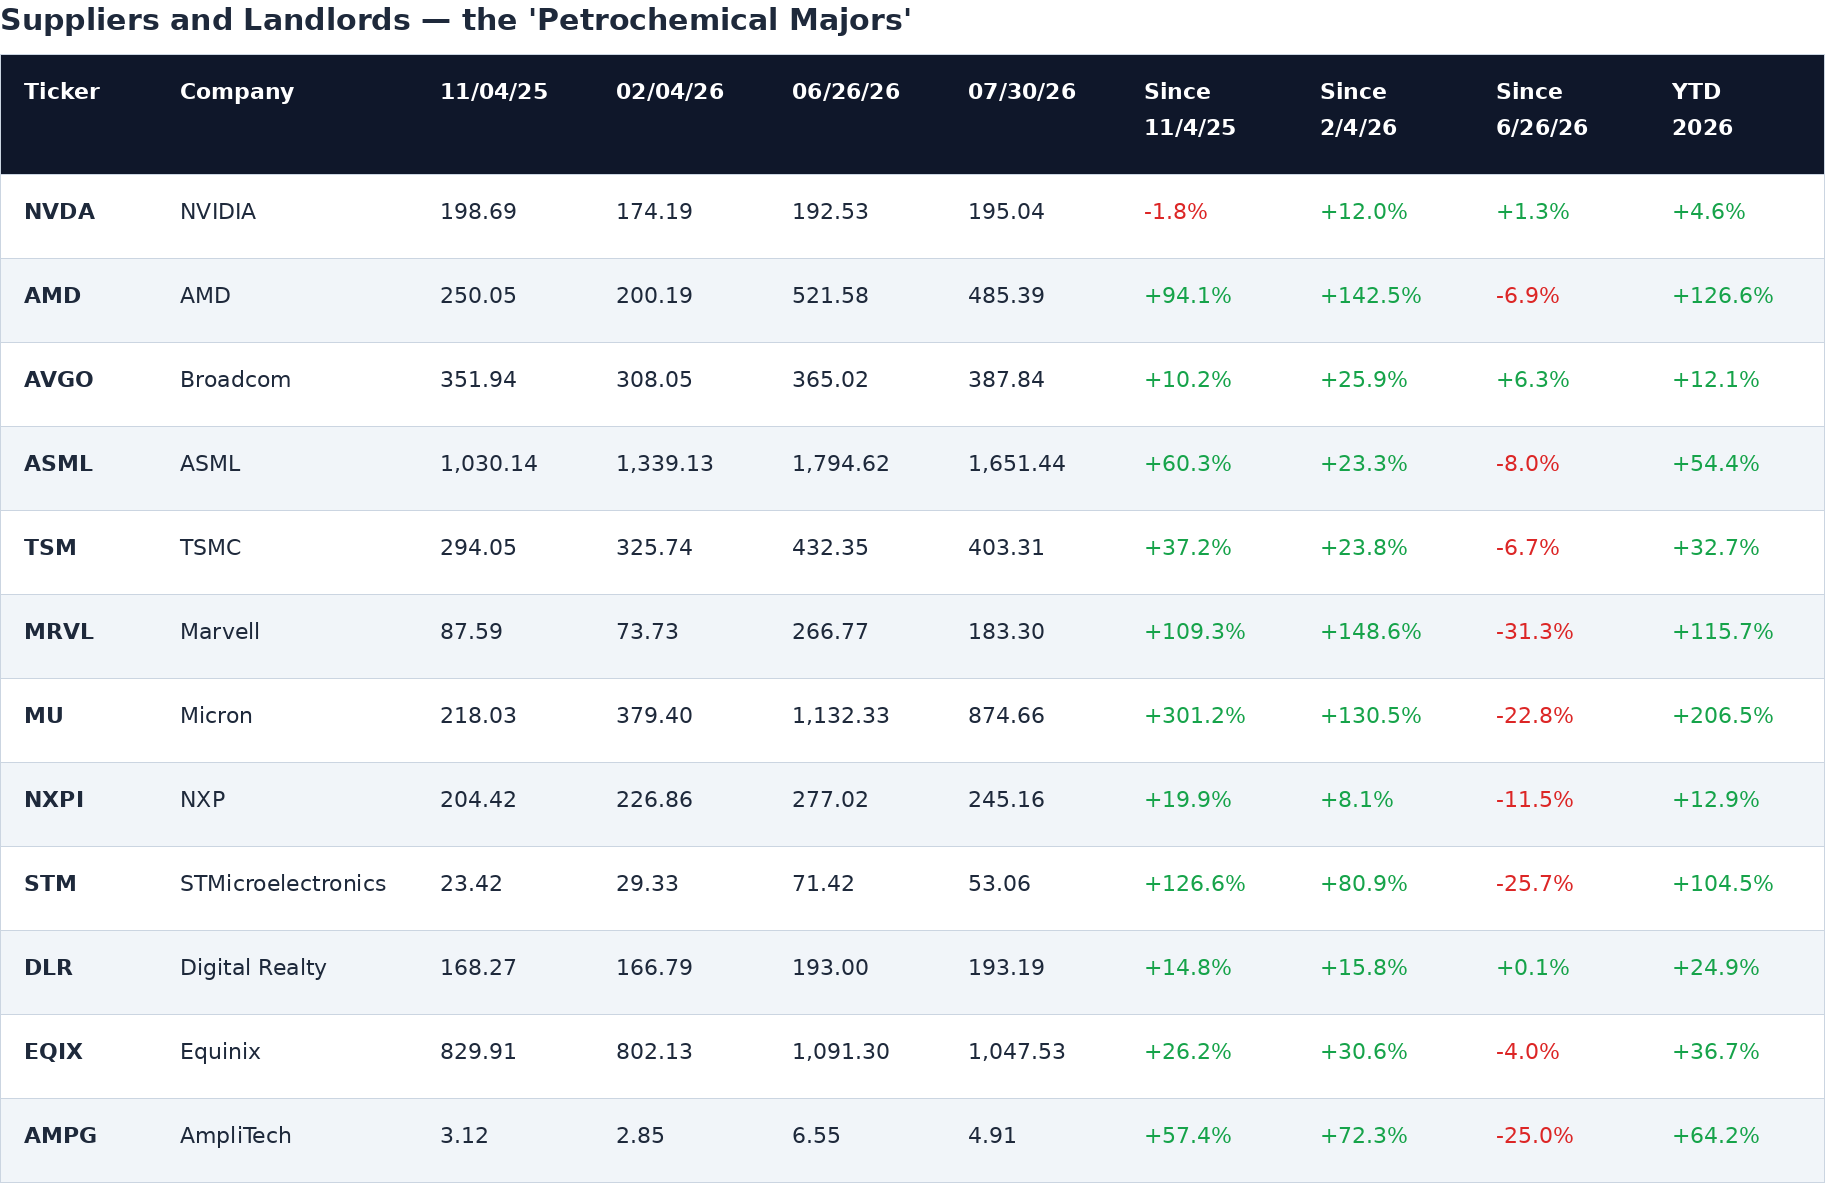
Task: Click the 06/26/26 column header
Action: [x=846, y=92]
